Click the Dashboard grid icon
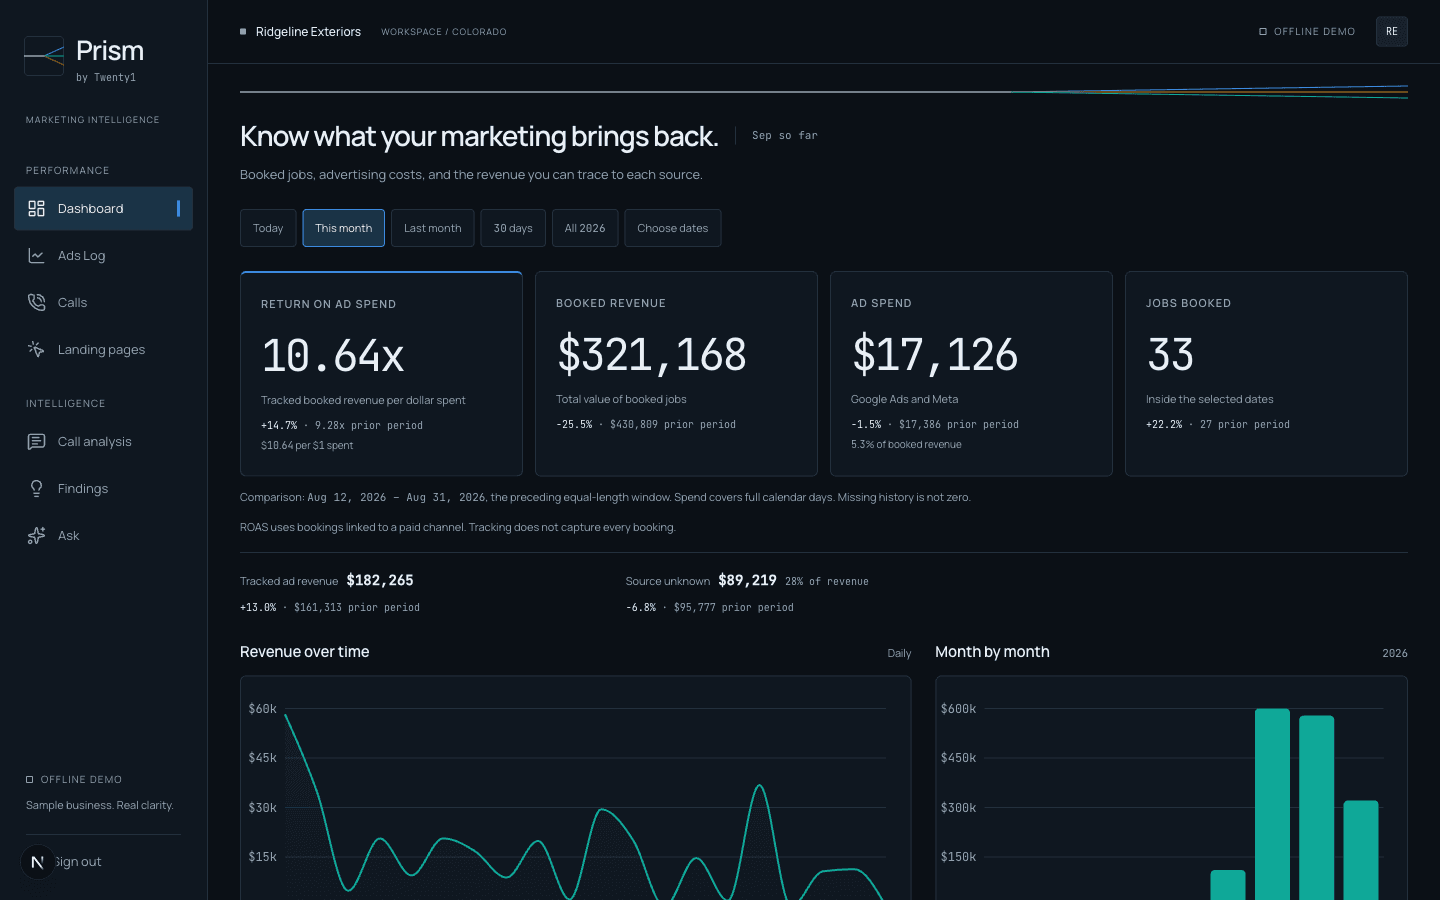1440x900 pixels. (36, 208)
